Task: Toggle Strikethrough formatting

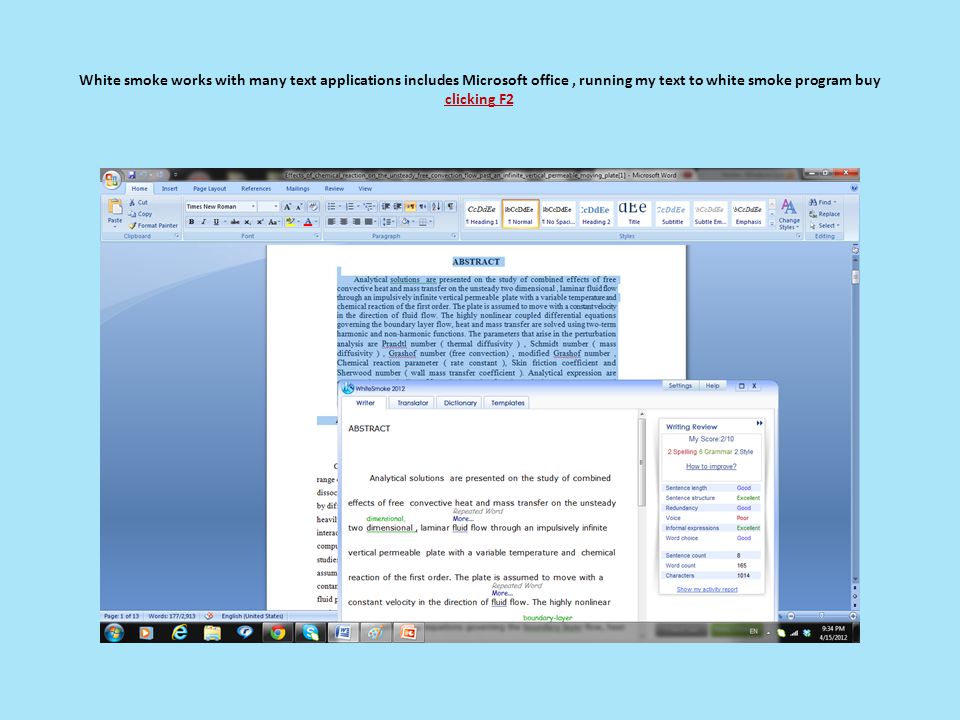Action: pos(234,222)
